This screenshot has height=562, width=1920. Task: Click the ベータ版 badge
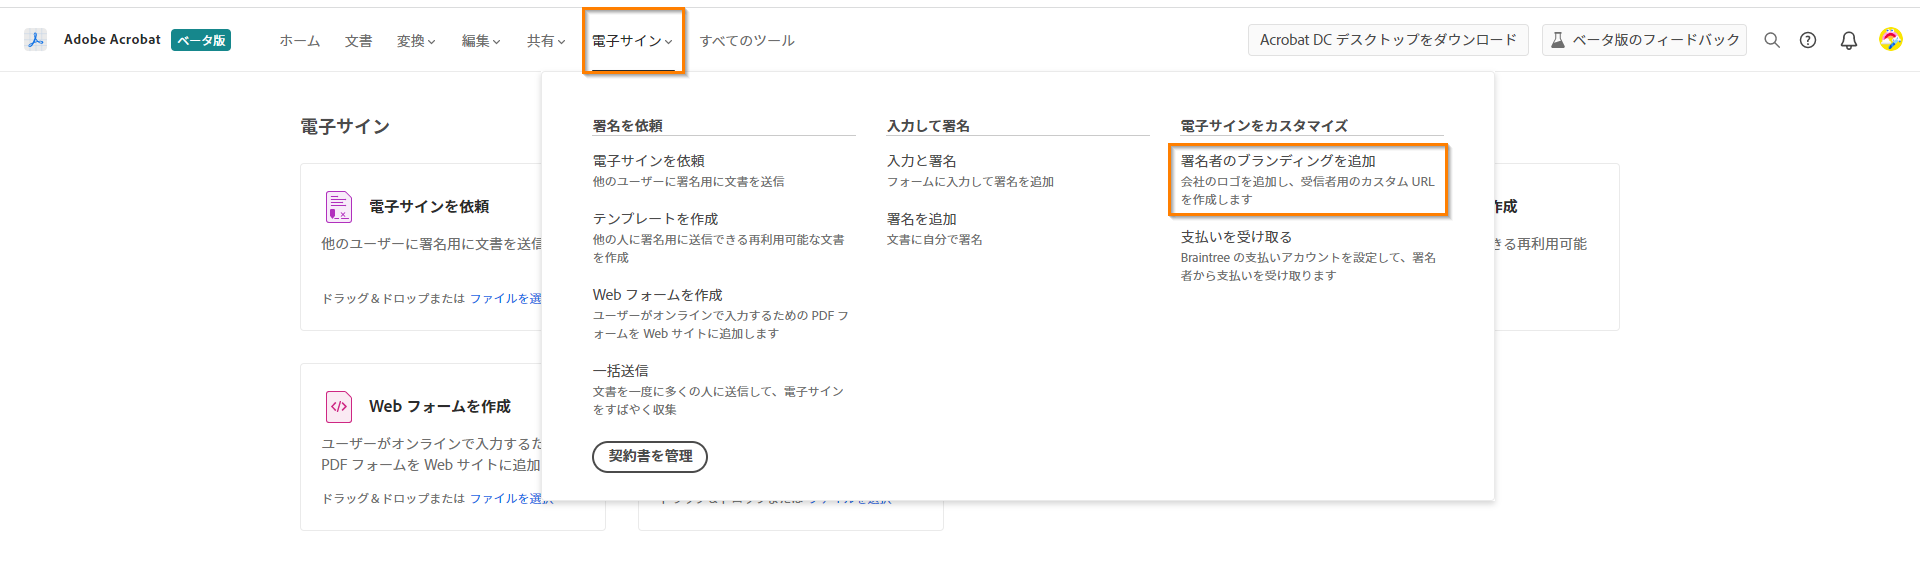[201, 40]
